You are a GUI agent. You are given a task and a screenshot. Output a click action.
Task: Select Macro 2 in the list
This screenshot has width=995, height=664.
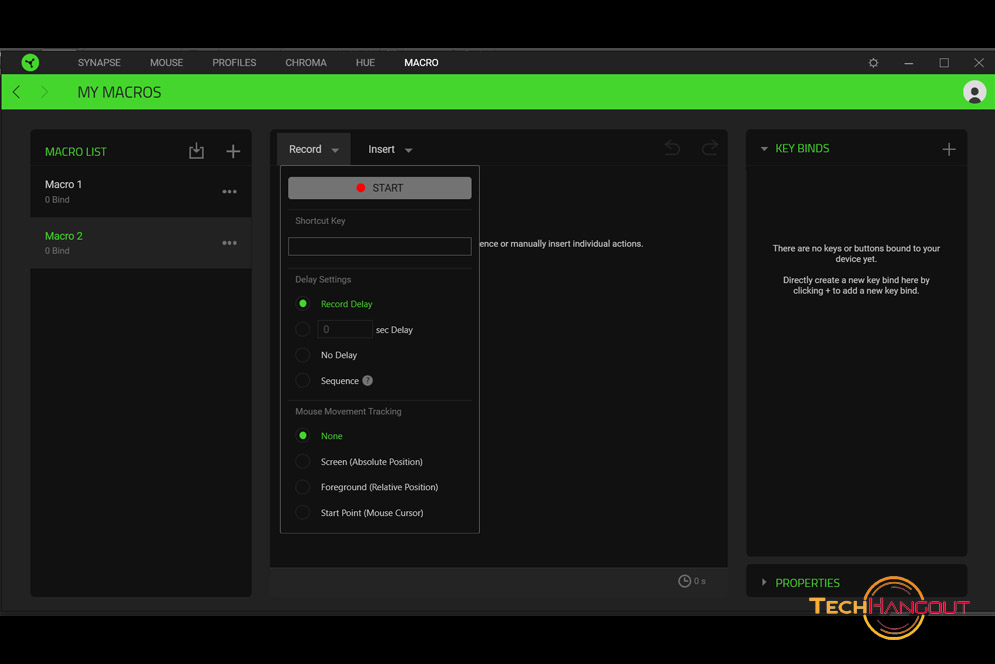click(141, 242)
